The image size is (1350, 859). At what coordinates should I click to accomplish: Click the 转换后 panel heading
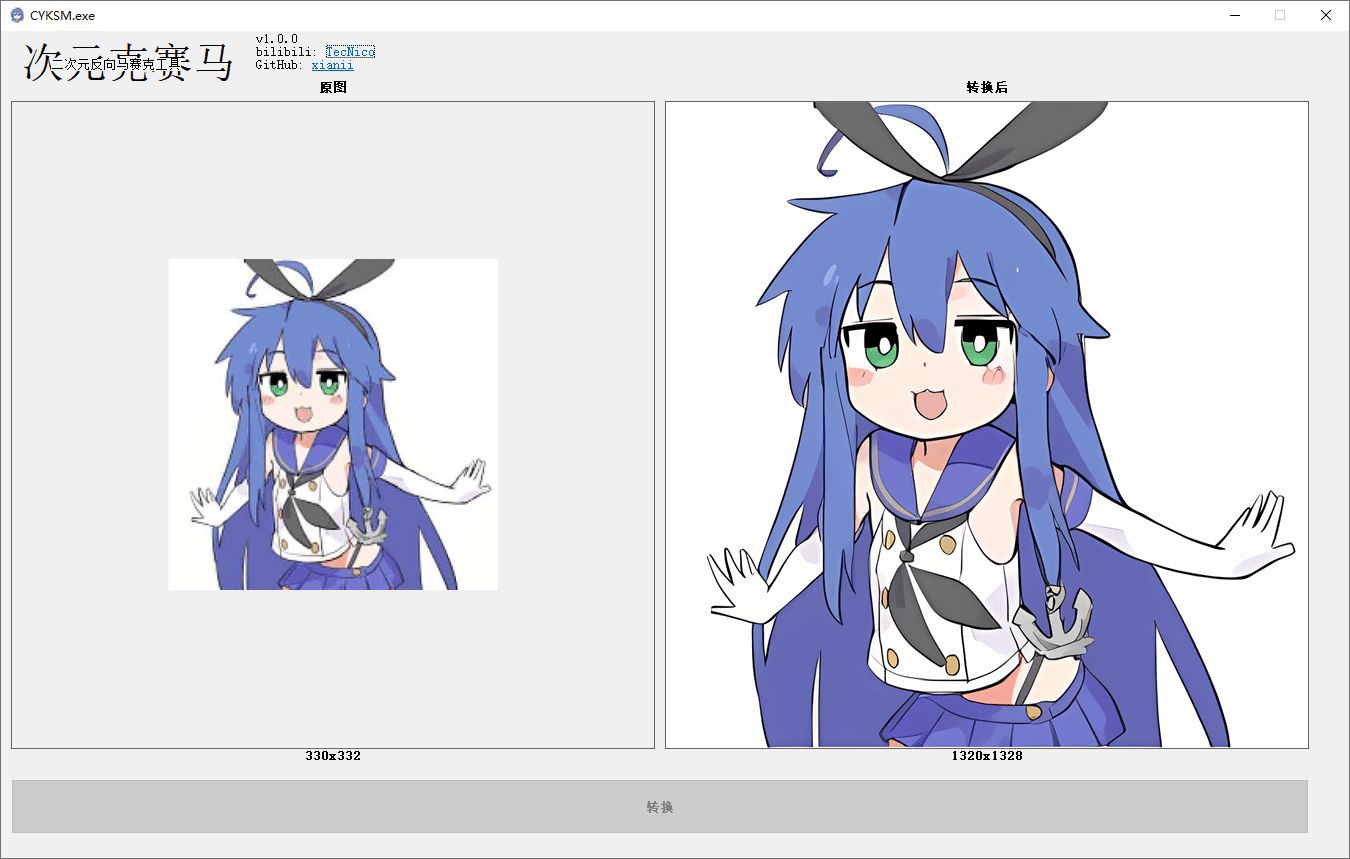click(x=986, y=88)
